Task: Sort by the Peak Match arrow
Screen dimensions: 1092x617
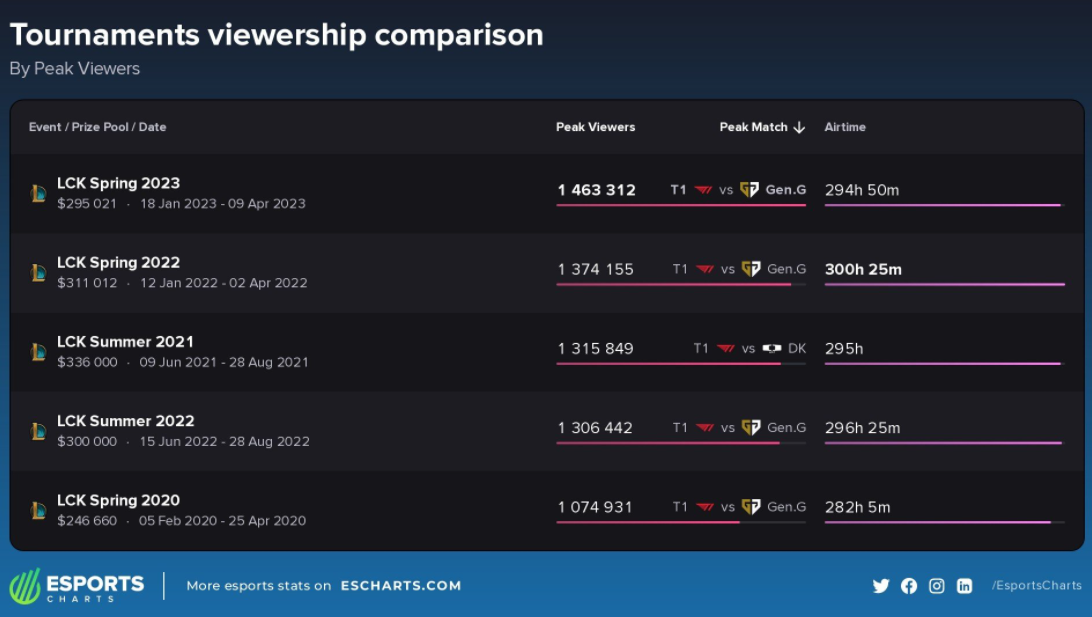Action: pos(799,127)
